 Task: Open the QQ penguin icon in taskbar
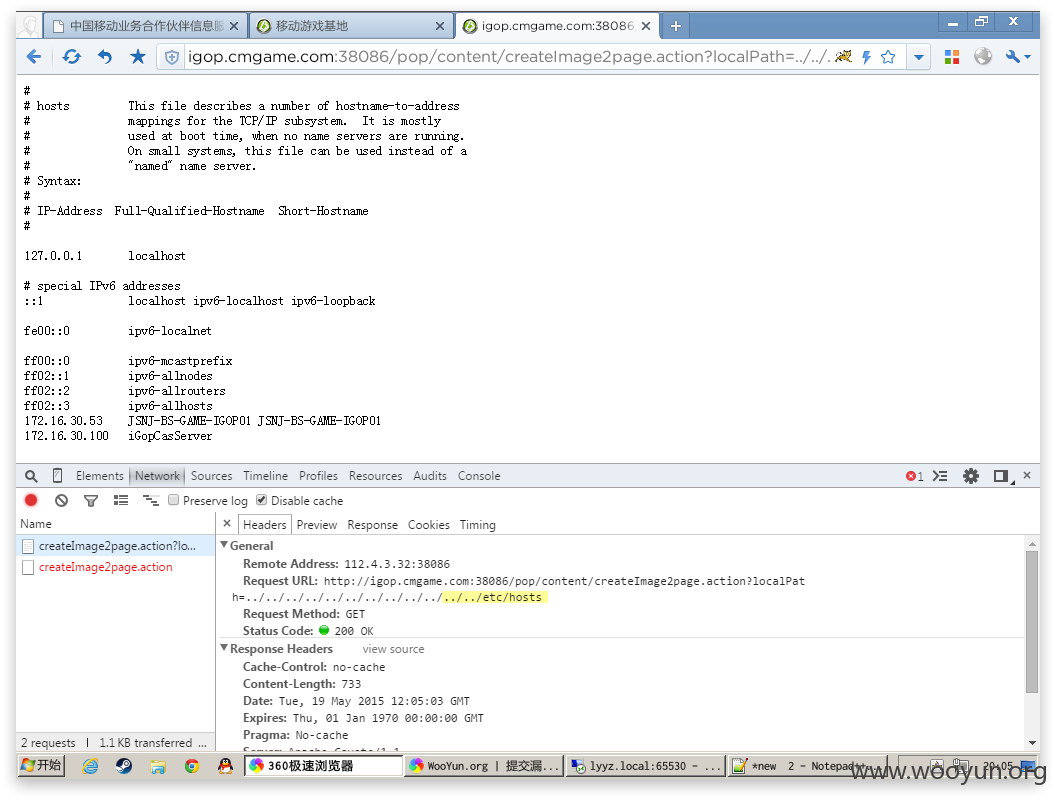226,766
